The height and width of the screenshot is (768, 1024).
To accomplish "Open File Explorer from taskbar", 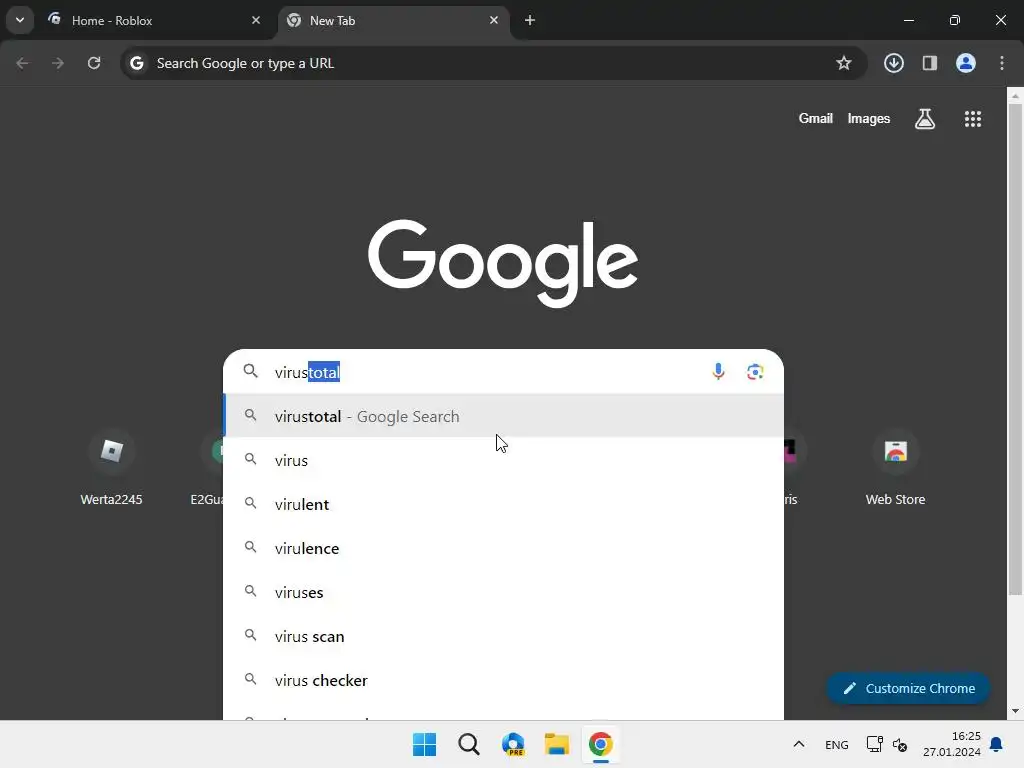I will [x=557, y=744].
